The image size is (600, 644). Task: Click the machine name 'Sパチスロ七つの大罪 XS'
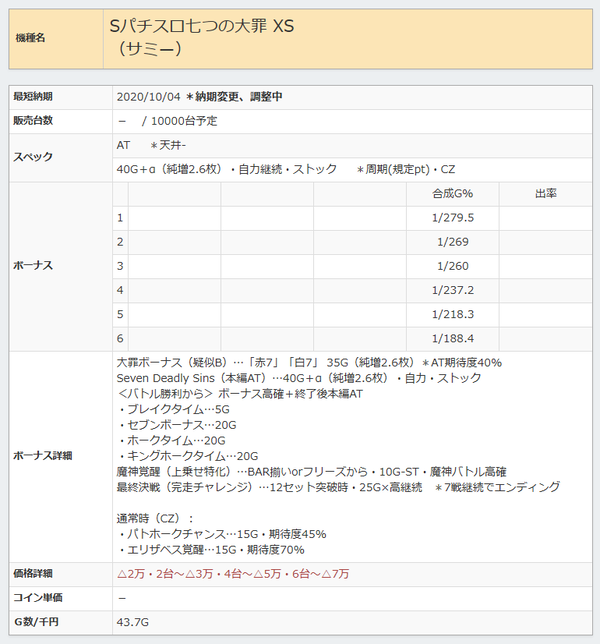coord(202,26)
